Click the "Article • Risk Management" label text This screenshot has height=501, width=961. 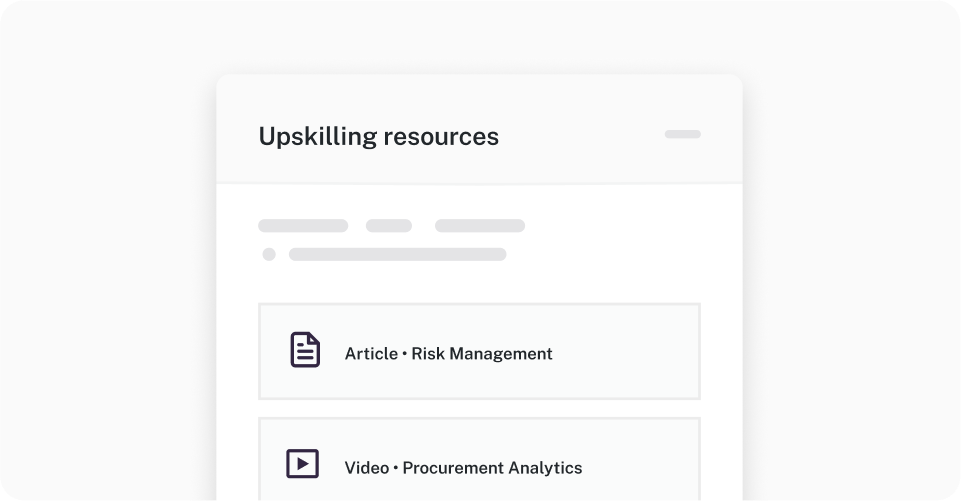(449, 354)
